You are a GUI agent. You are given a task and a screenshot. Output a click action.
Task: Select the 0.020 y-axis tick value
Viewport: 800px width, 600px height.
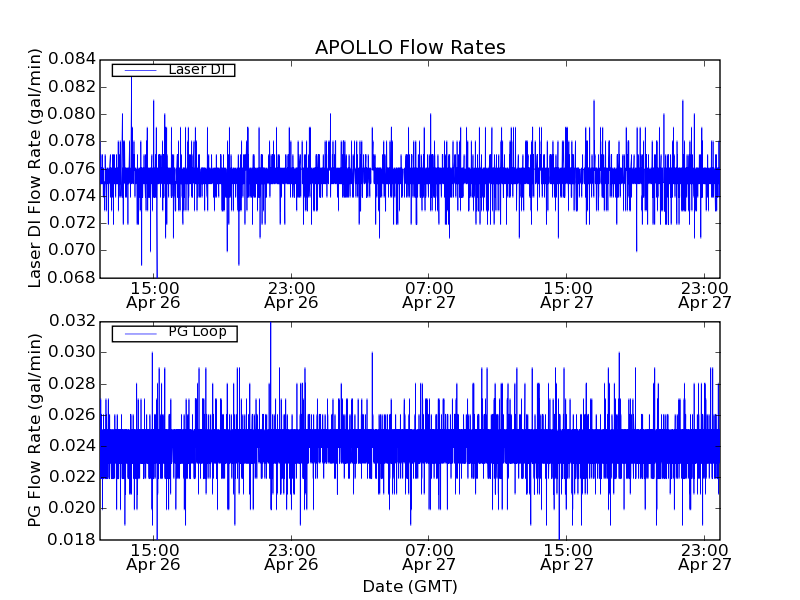72,508
